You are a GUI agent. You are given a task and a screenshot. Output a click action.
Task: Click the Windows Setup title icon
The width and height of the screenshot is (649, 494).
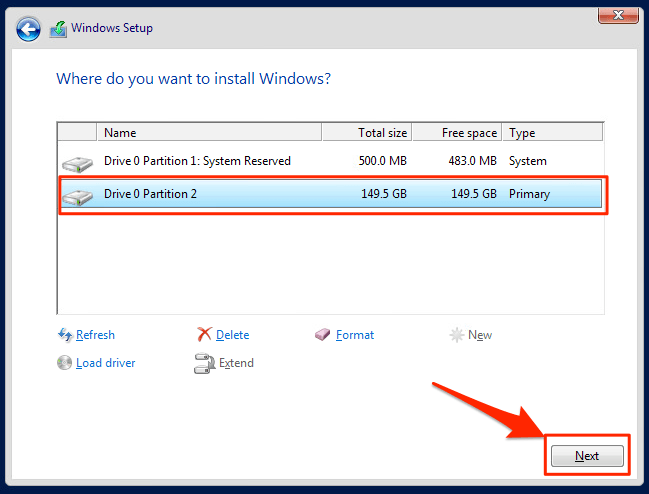(58, 28)
